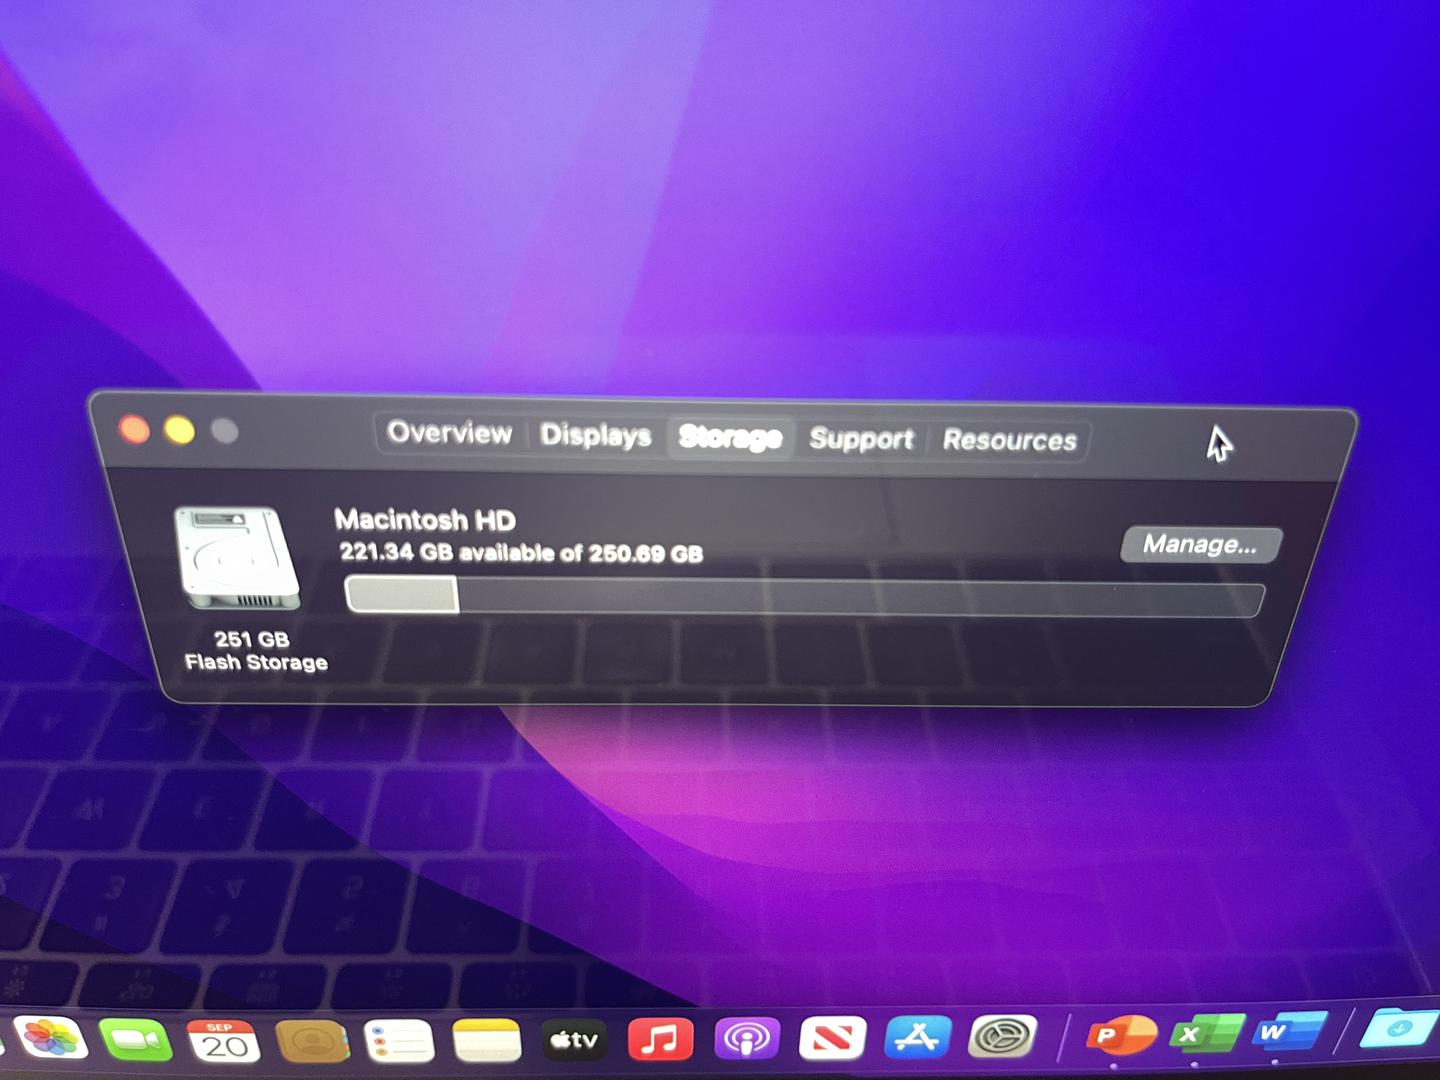Open the Displays tab
Image resolution: width=1440 pixels, height=1080 pixels.
[x=595, y=435]
